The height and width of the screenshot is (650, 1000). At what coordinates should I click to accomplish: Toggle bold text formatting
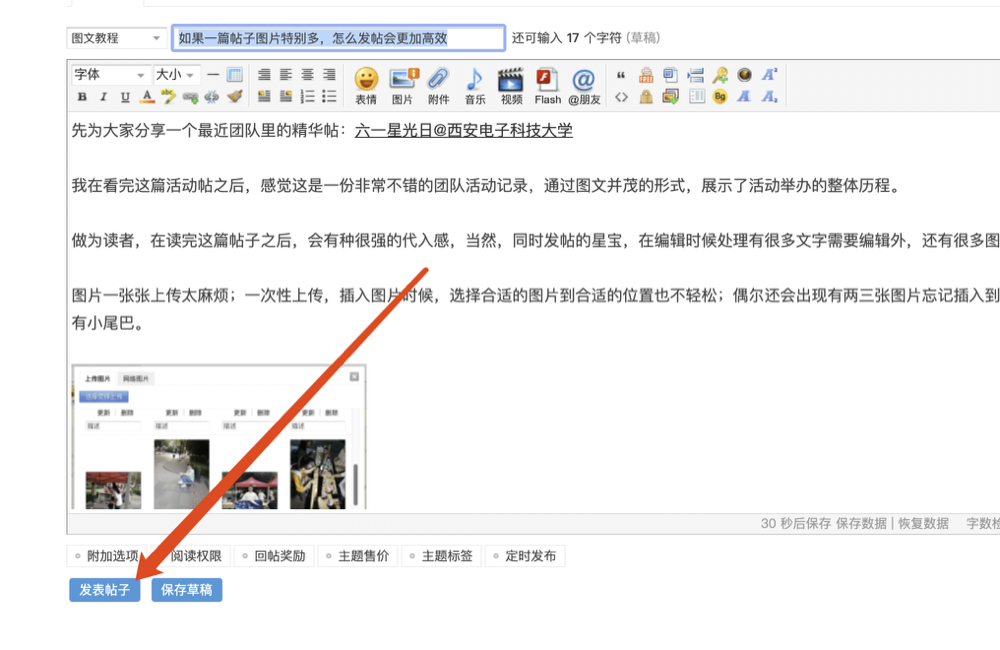82,97
